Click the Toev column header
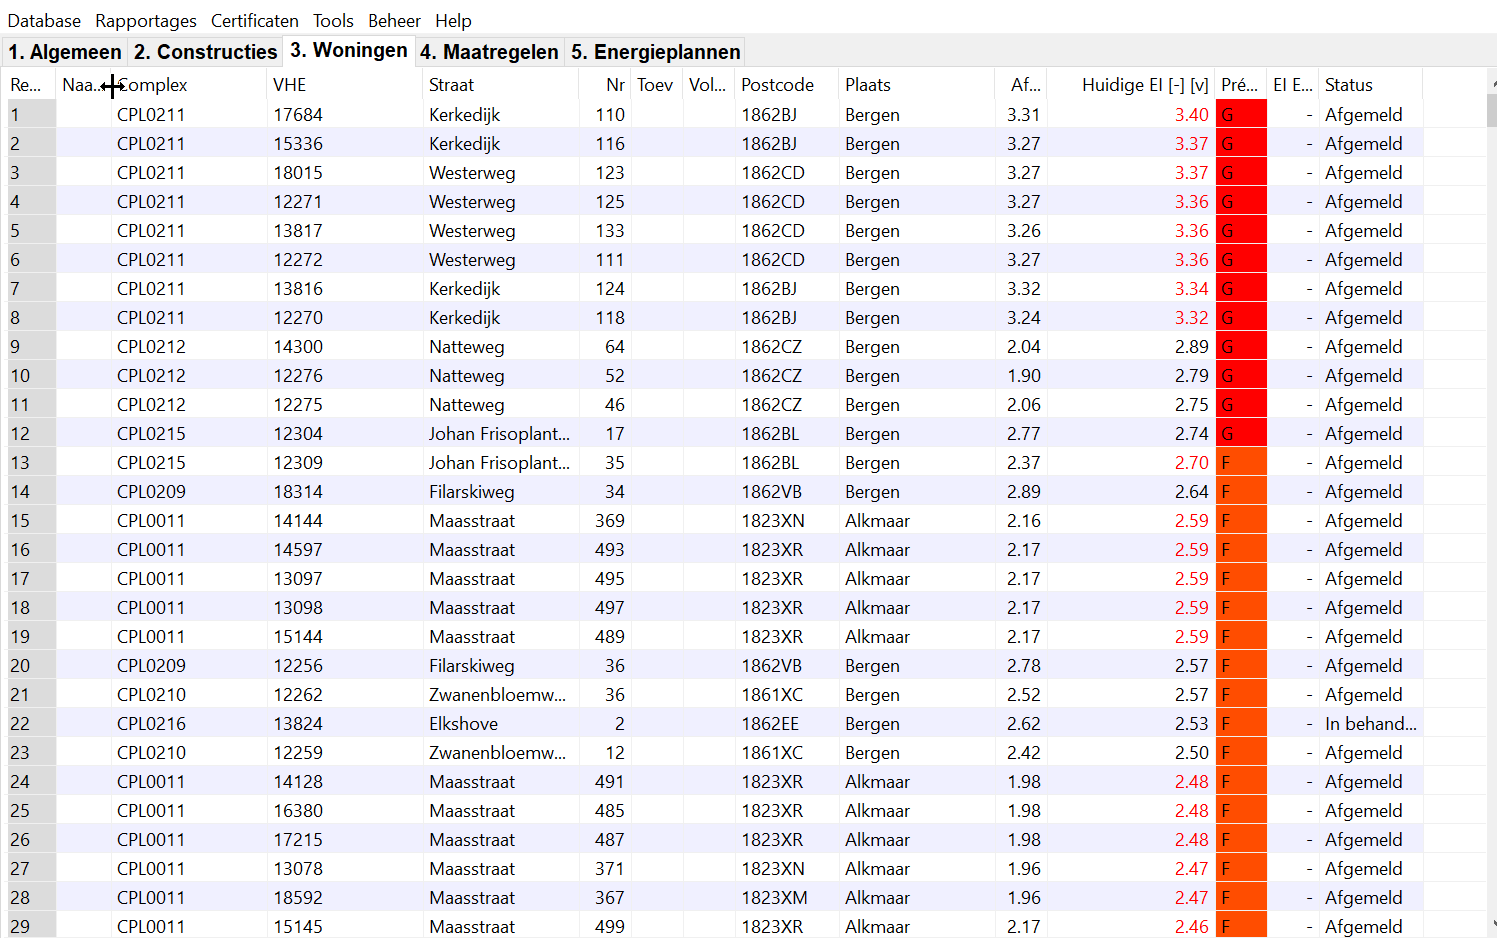This screenshot has width=1497, height=938. 657,85
